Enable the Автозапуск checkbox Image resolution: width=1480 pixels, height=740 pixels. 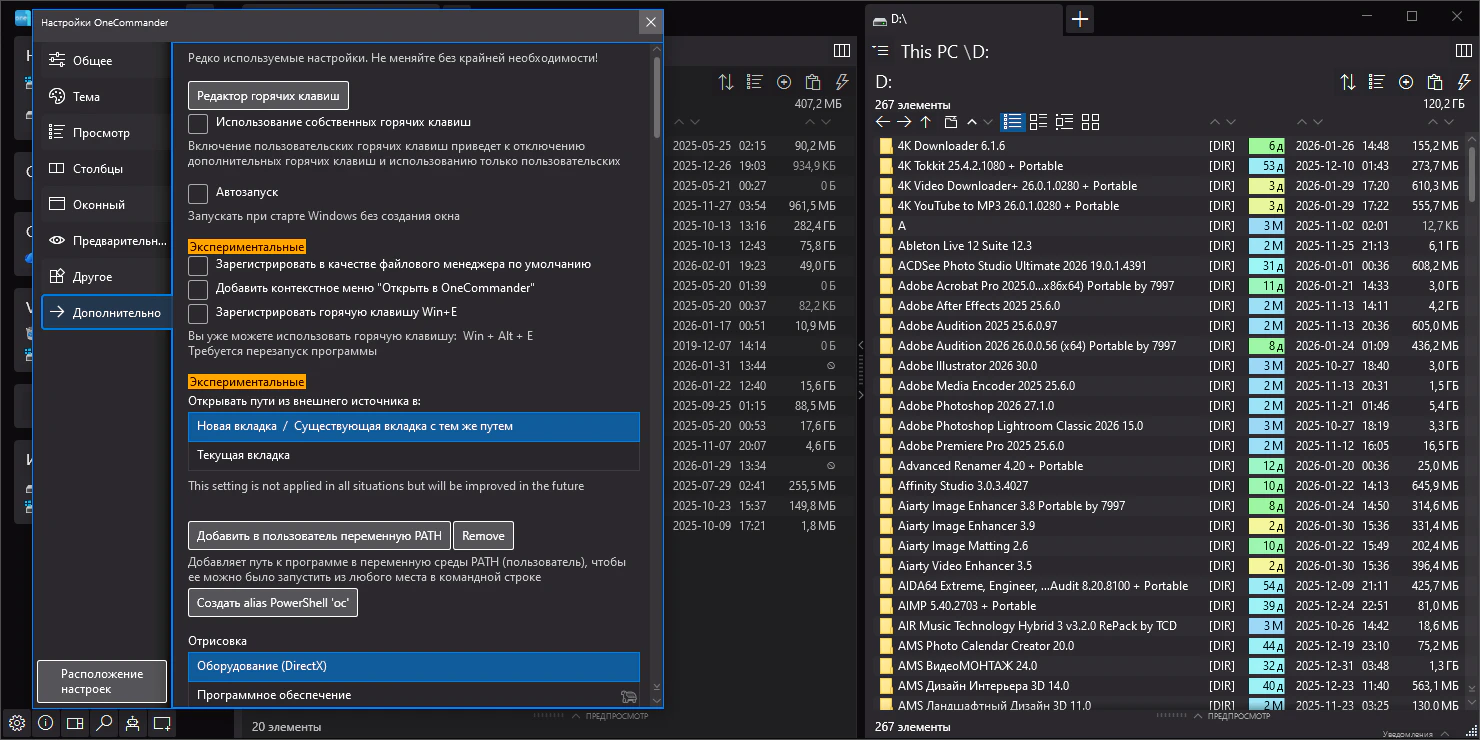click(x=198, y=192)
